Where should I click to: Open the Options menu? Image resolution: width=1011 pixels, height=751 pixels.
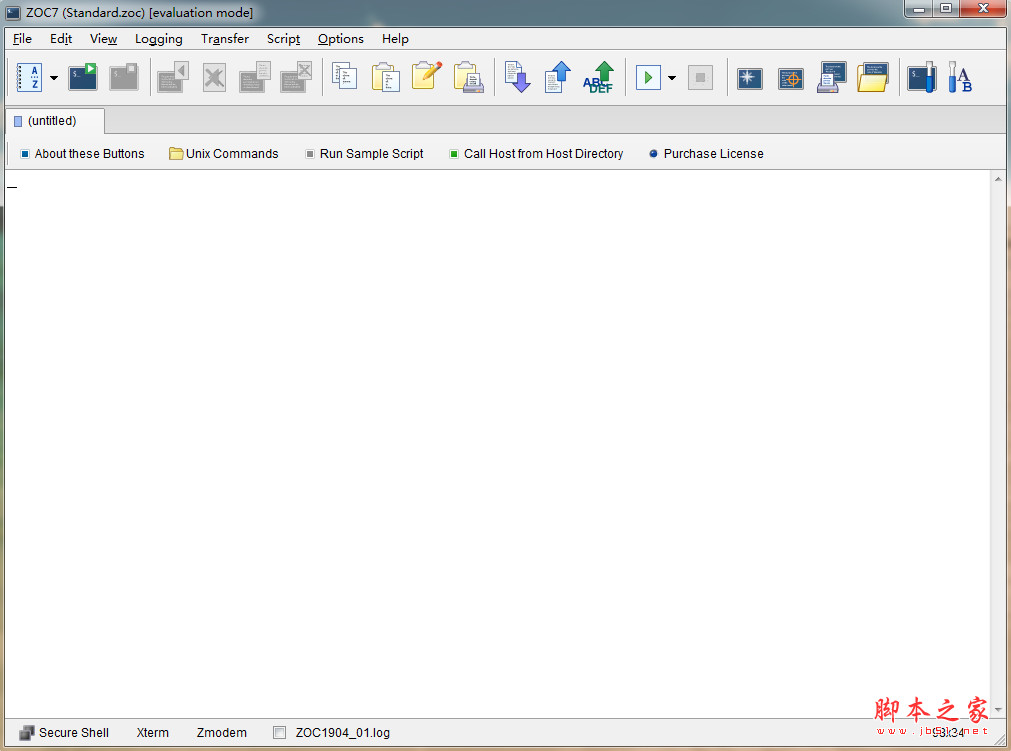(340, 39)
